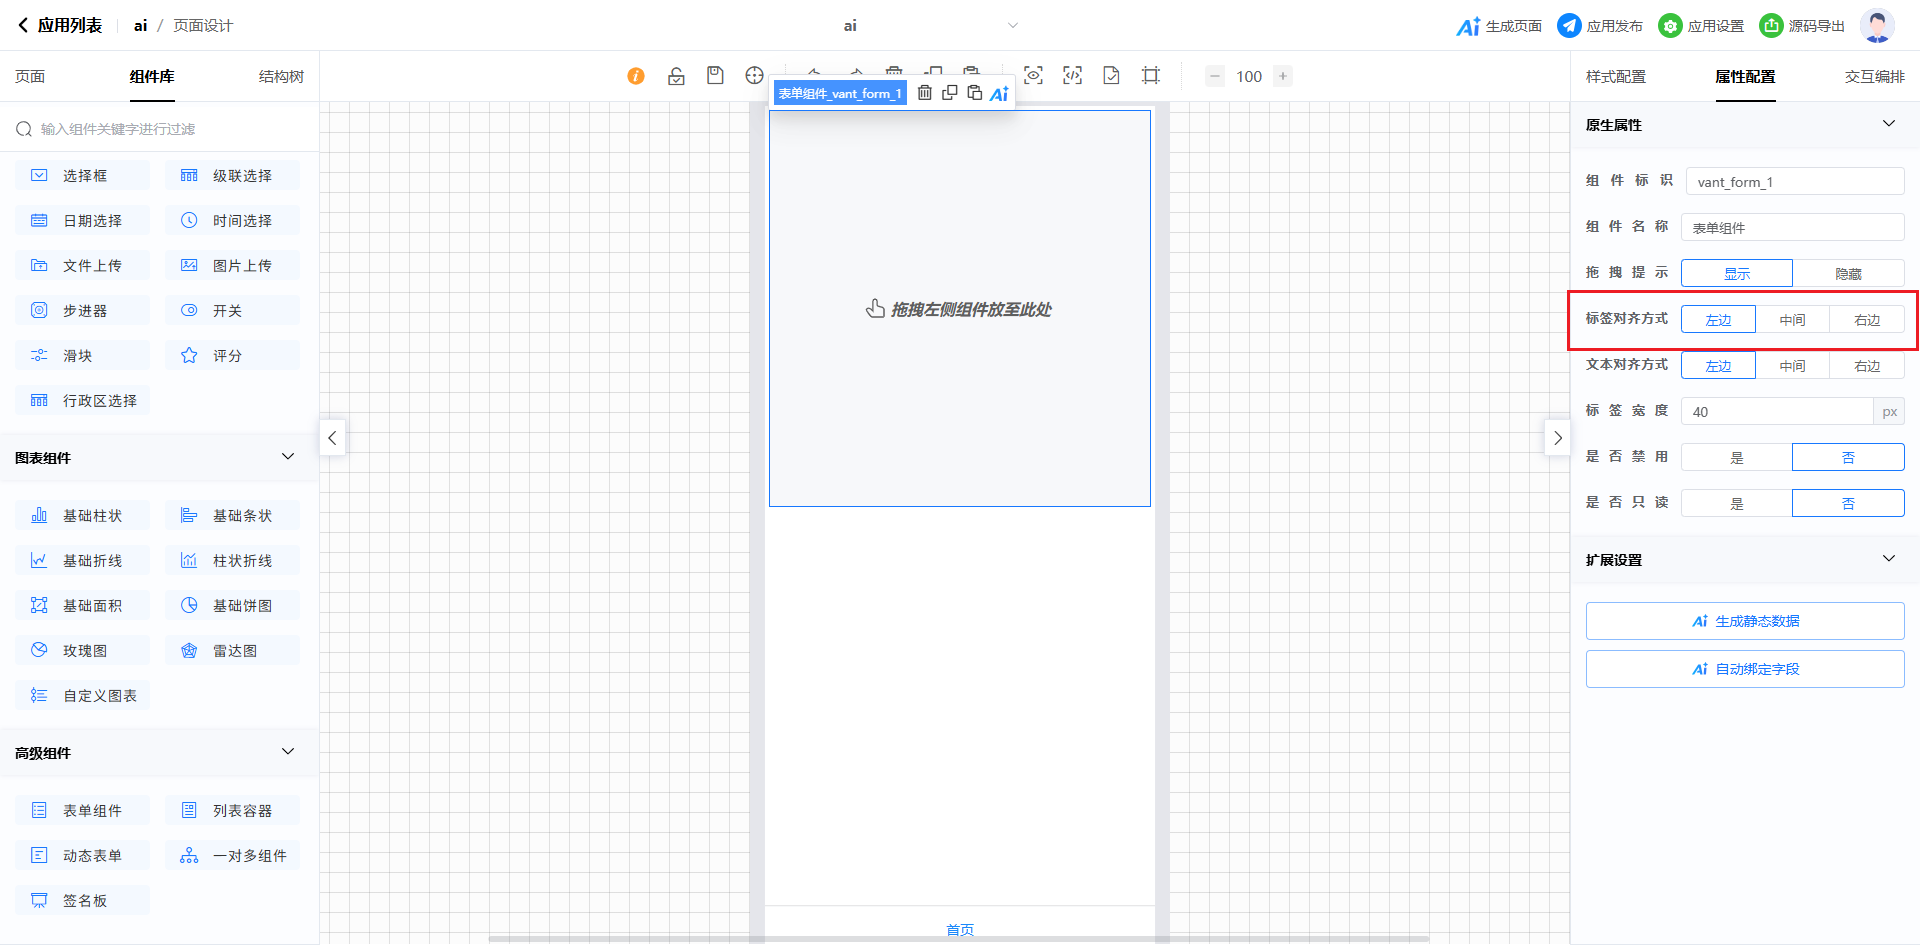
Task: Switch to the 样式配置 tab
Action: point(1615,77)
